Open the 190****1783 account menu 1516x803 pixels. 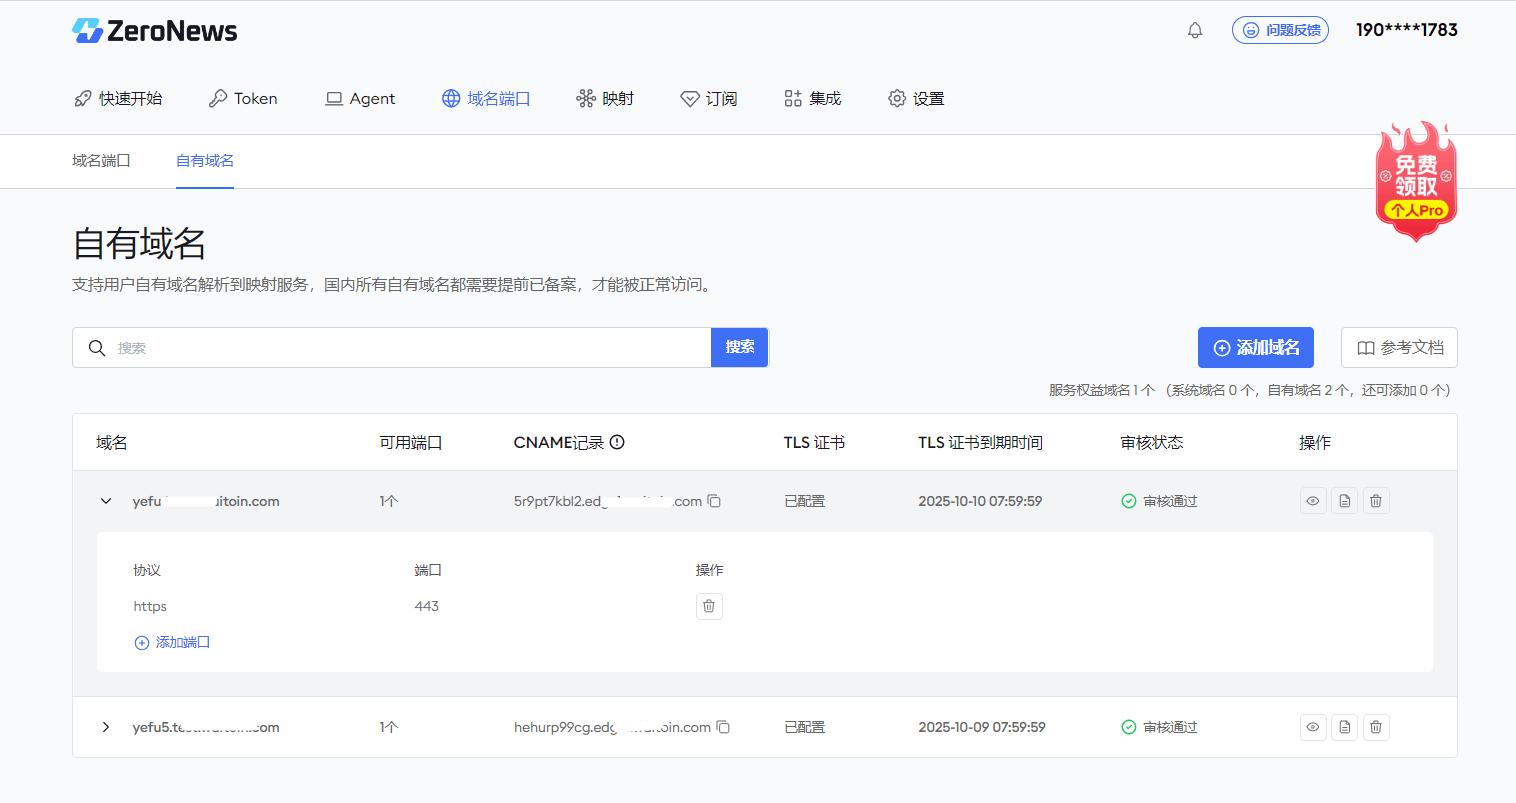point(1406,30)
